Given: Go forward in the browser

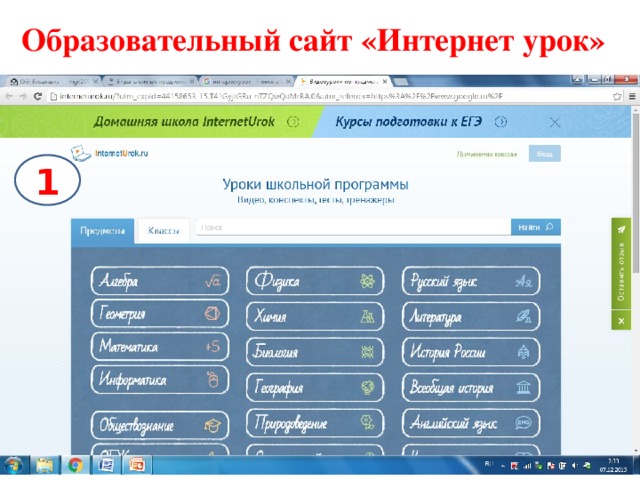Looking at the screenshot, I should click(23, 96).
